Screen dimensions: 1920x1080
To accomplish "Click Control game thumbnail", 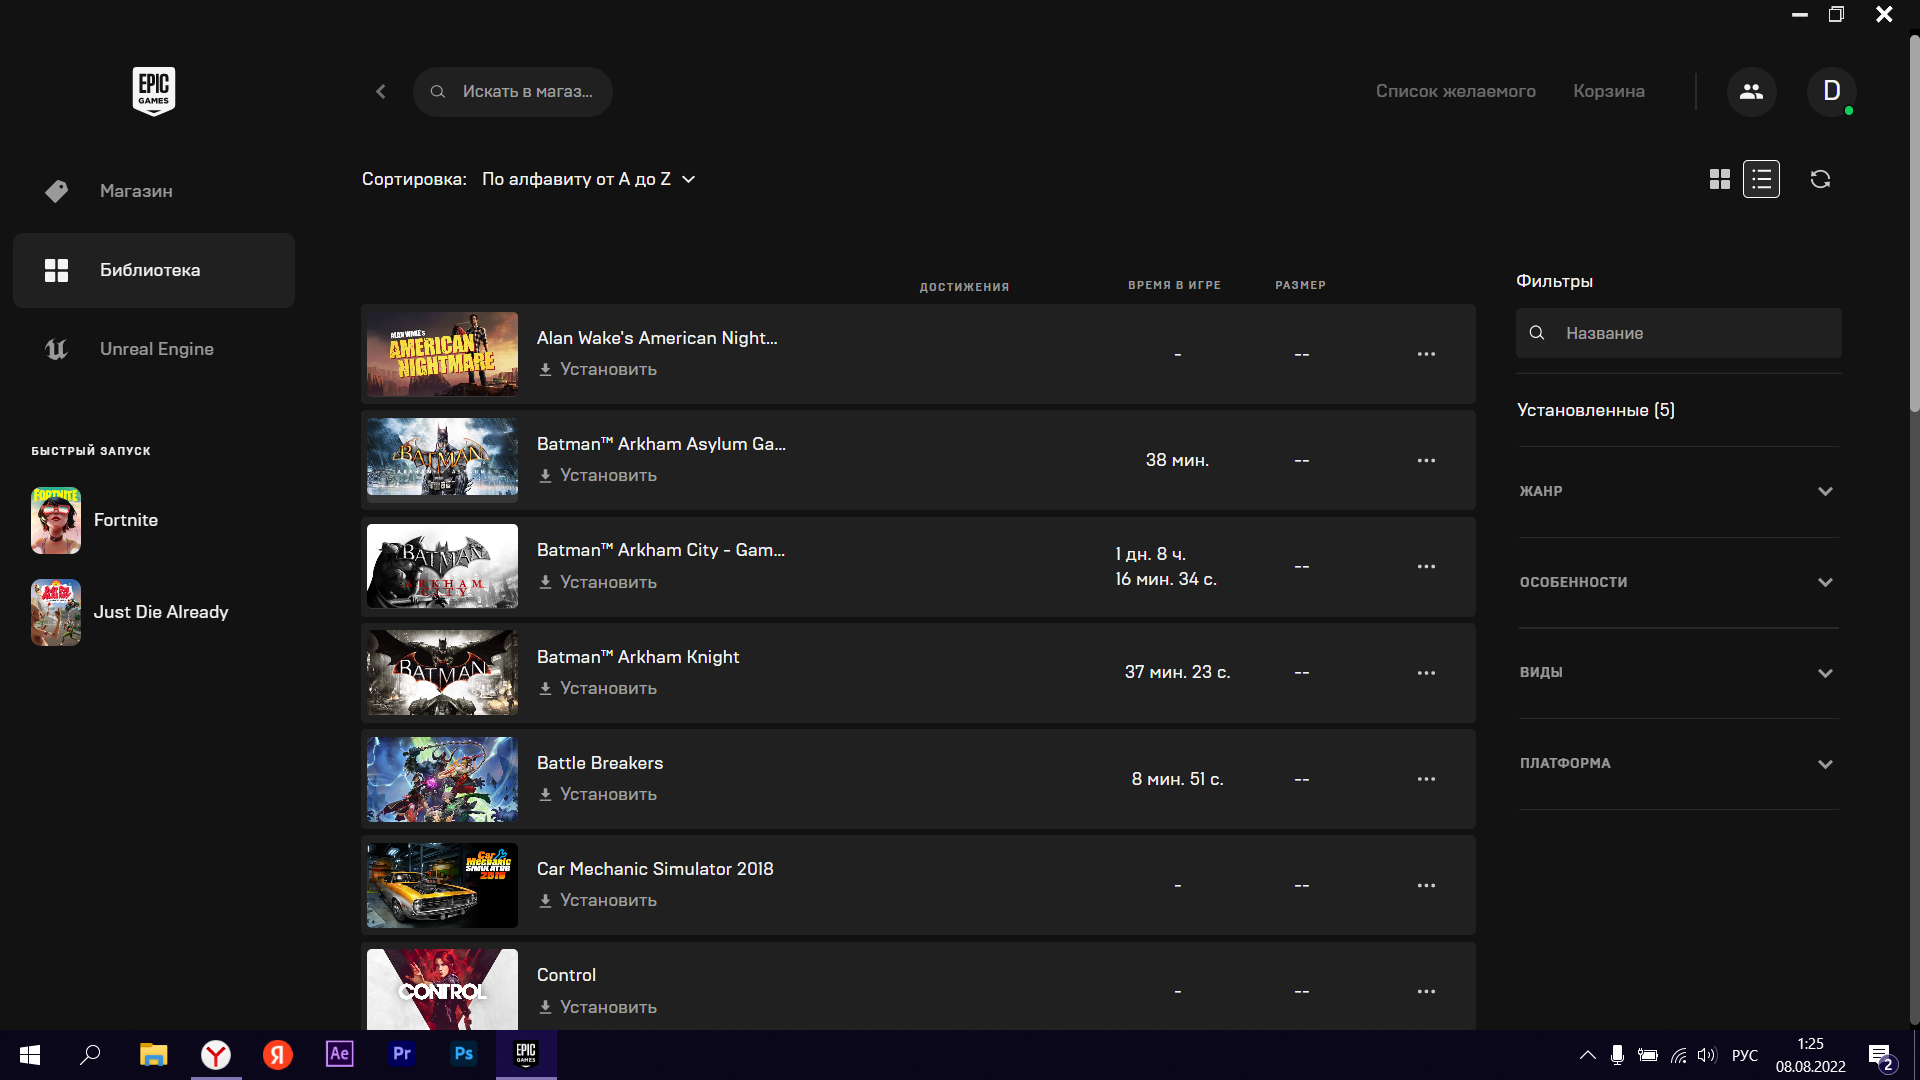I will click(x=442, y=989).
